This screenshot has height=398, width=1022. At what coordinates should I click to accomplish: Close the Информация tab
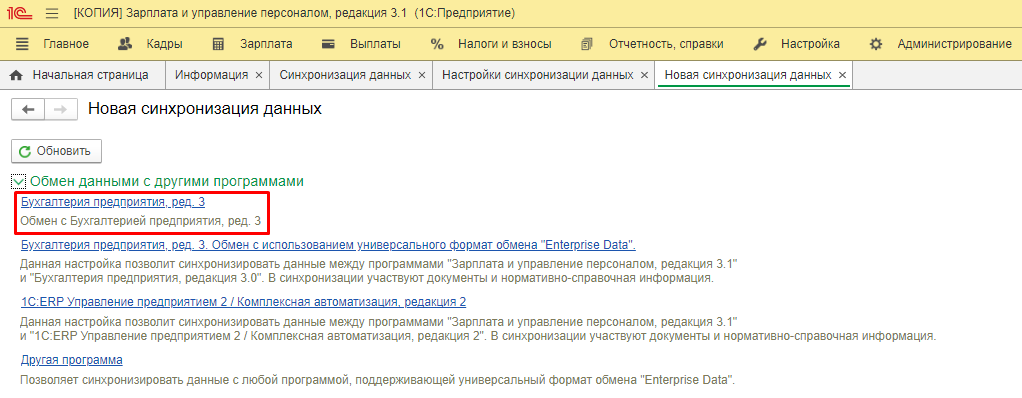pyautogui.click(x=259, y=76)
